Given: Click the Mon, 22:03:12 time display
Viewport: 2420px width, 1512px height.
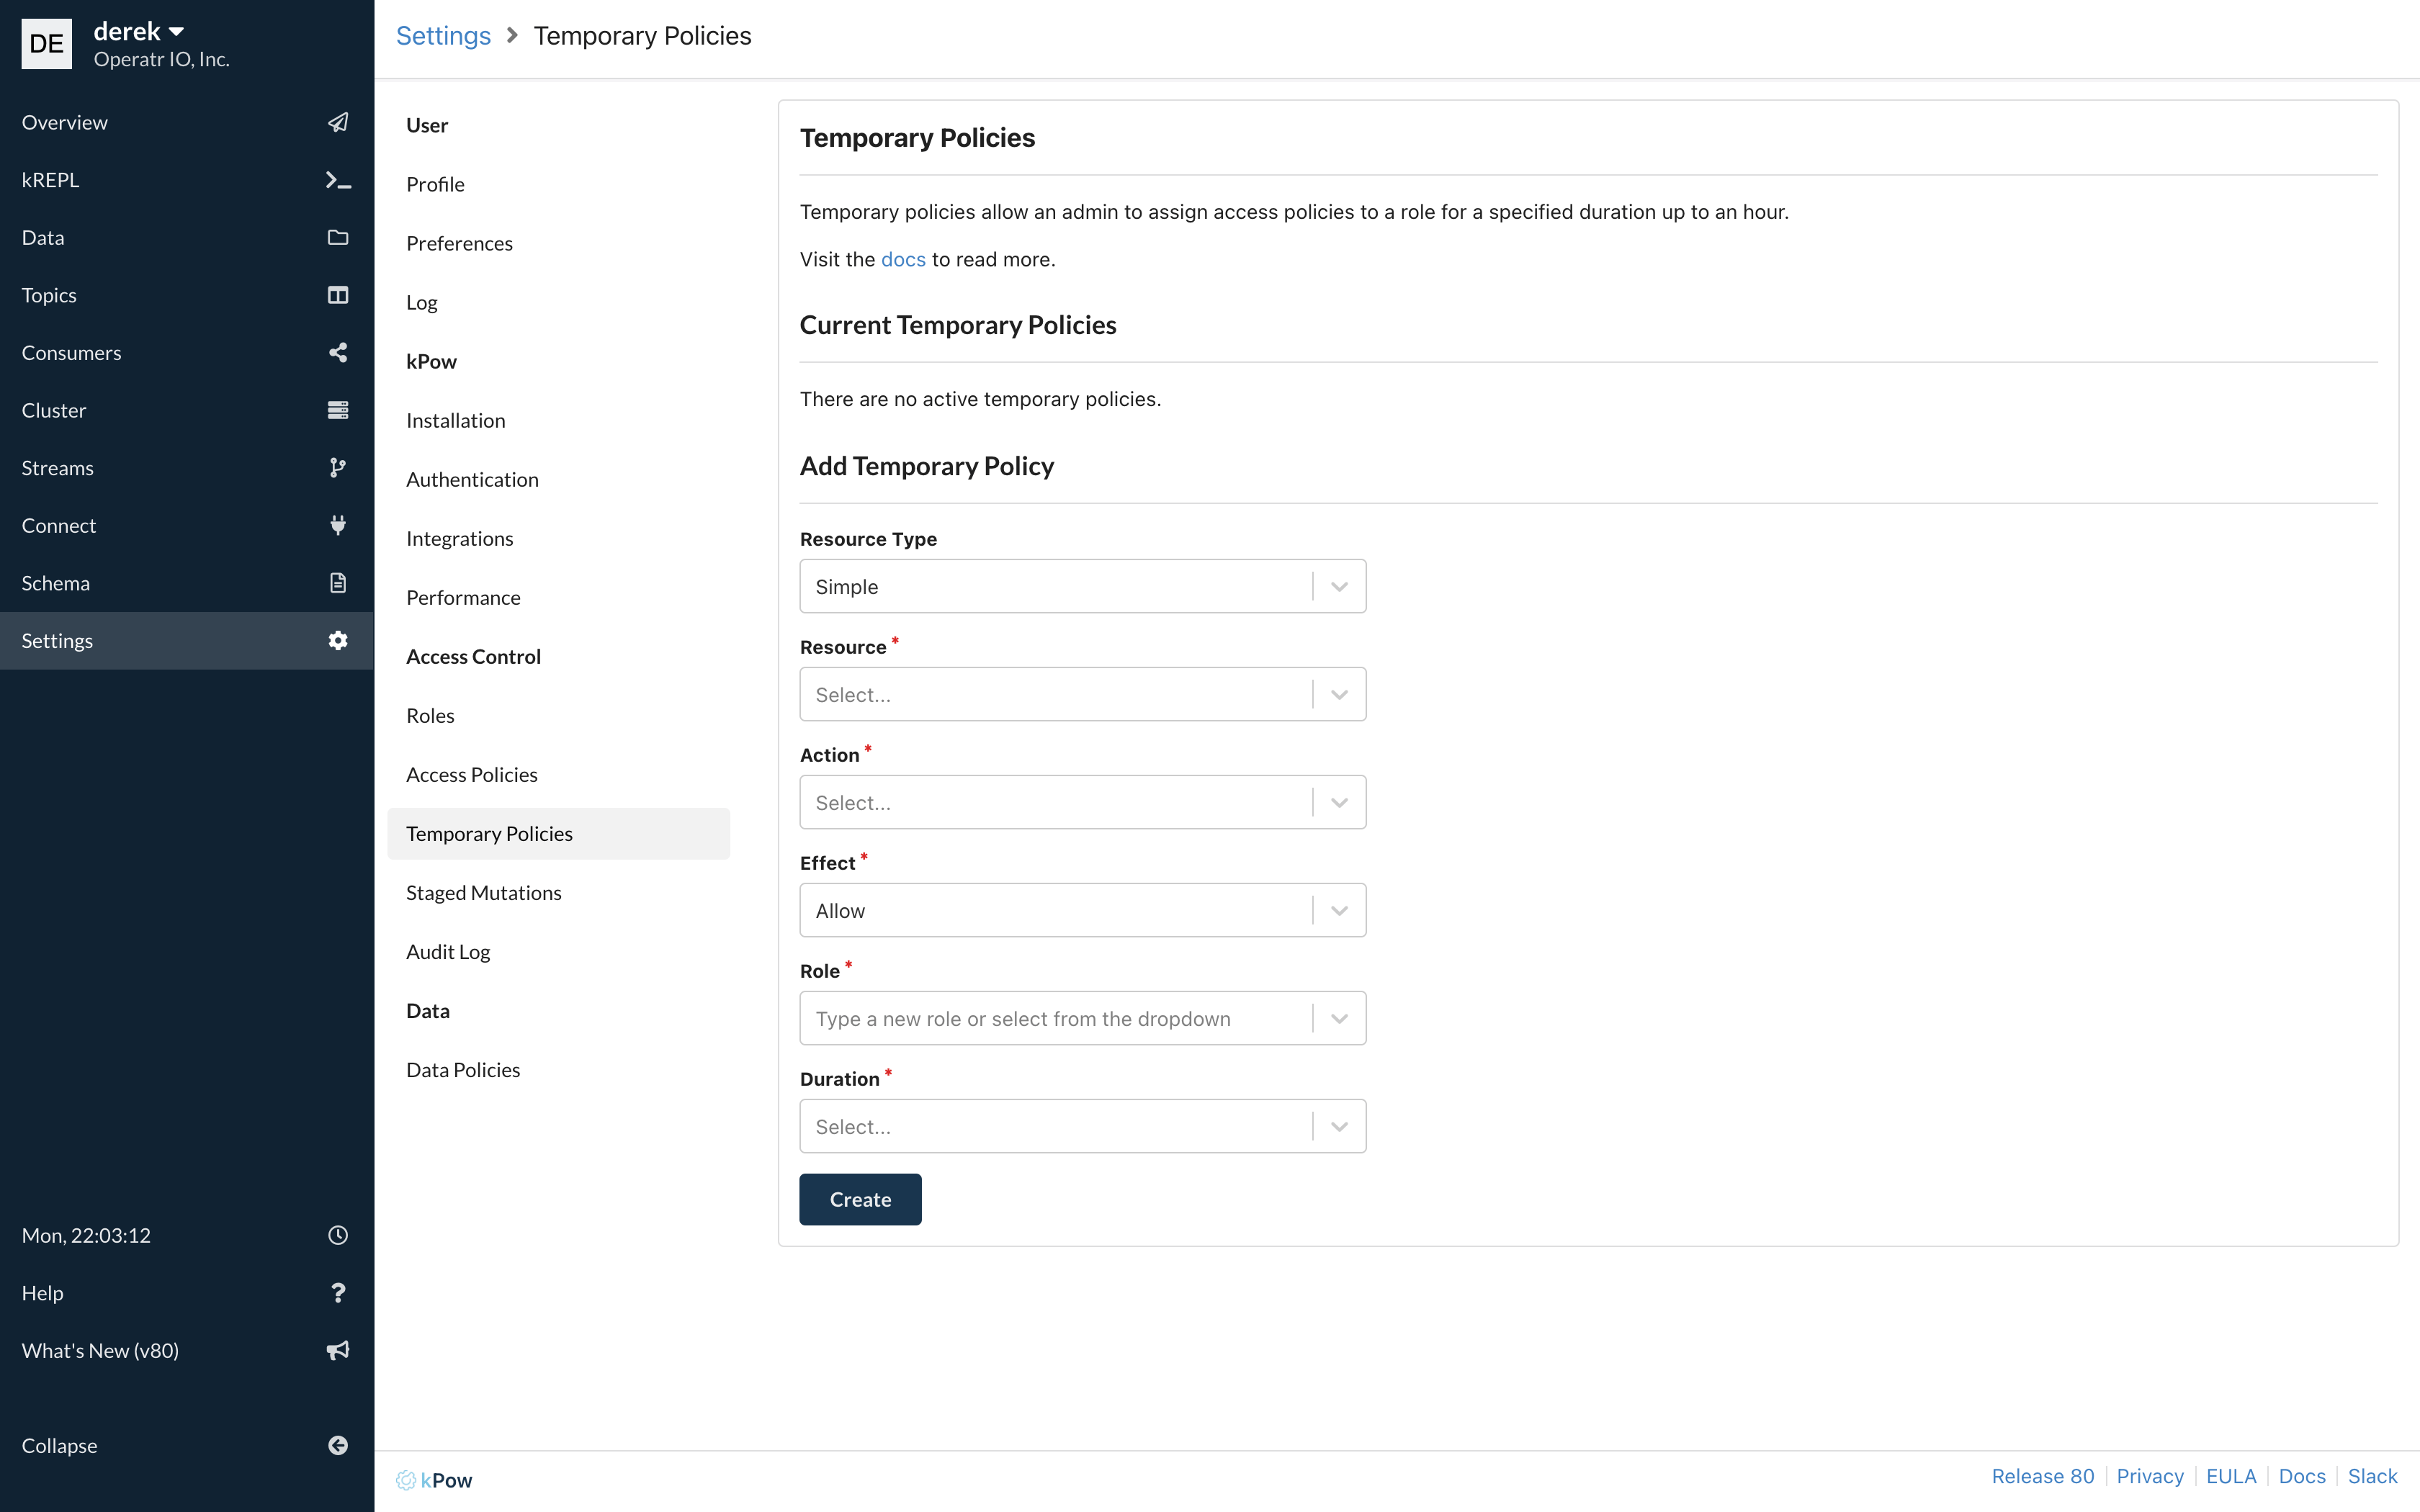Looking at the screenshot, I should (x=87, y=1235).
